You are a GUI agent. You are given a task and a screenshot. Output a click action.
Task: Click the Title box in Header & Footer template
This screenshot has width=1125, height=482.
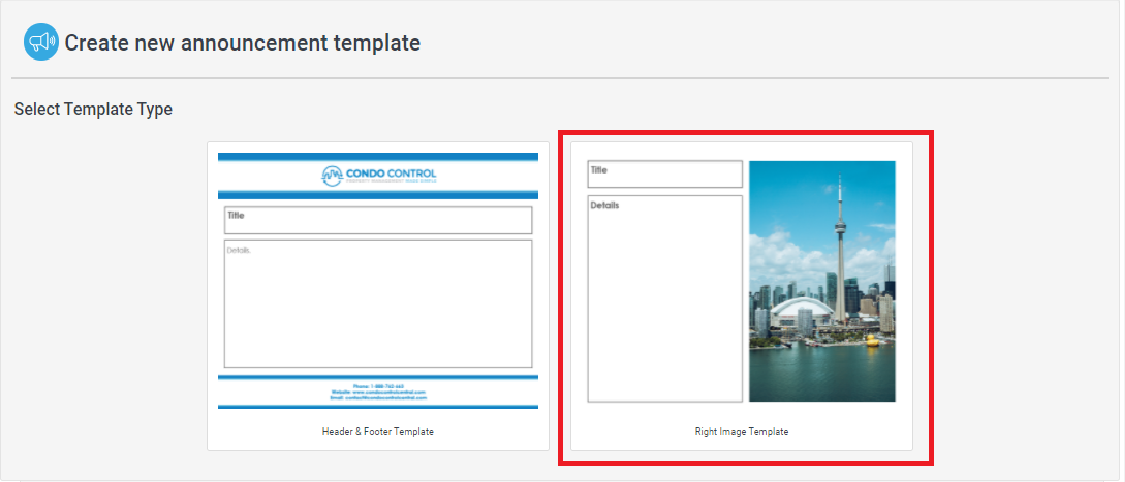[378, 220]
